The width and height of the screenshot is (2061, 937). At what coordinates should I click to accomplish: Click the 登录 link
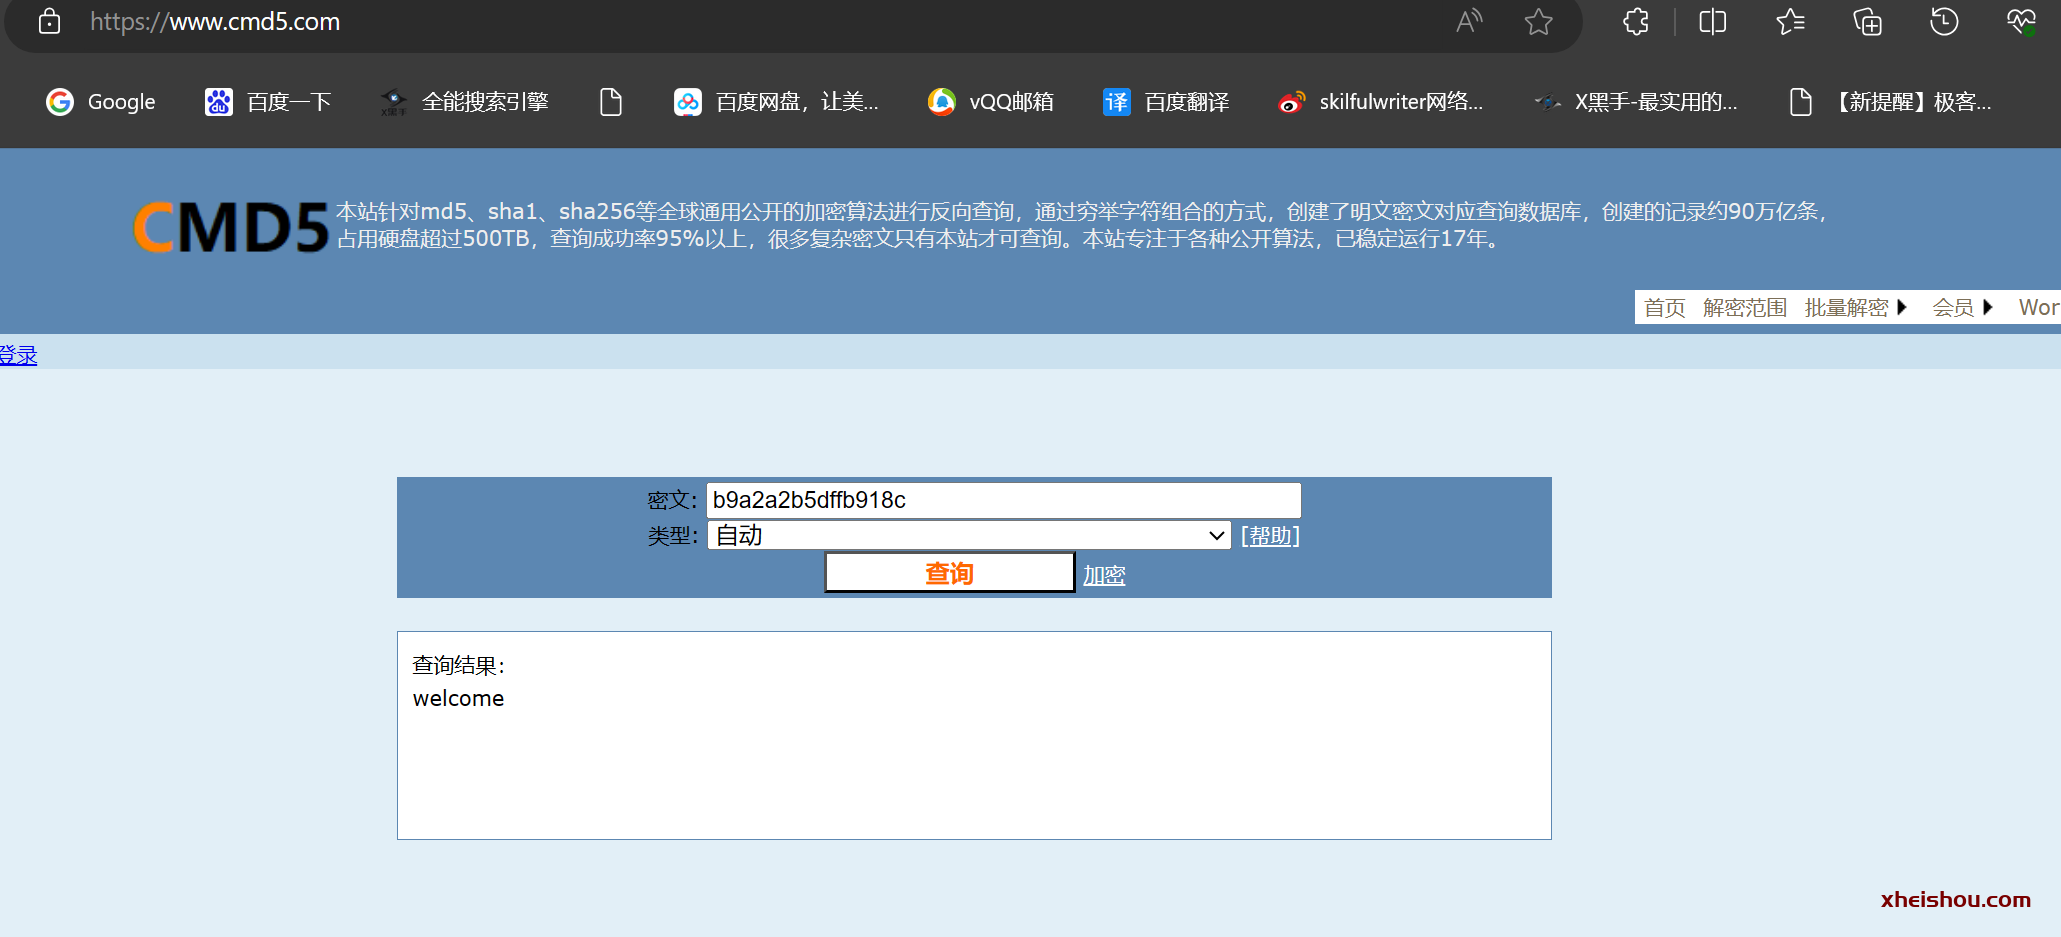(x=18, y=355)
